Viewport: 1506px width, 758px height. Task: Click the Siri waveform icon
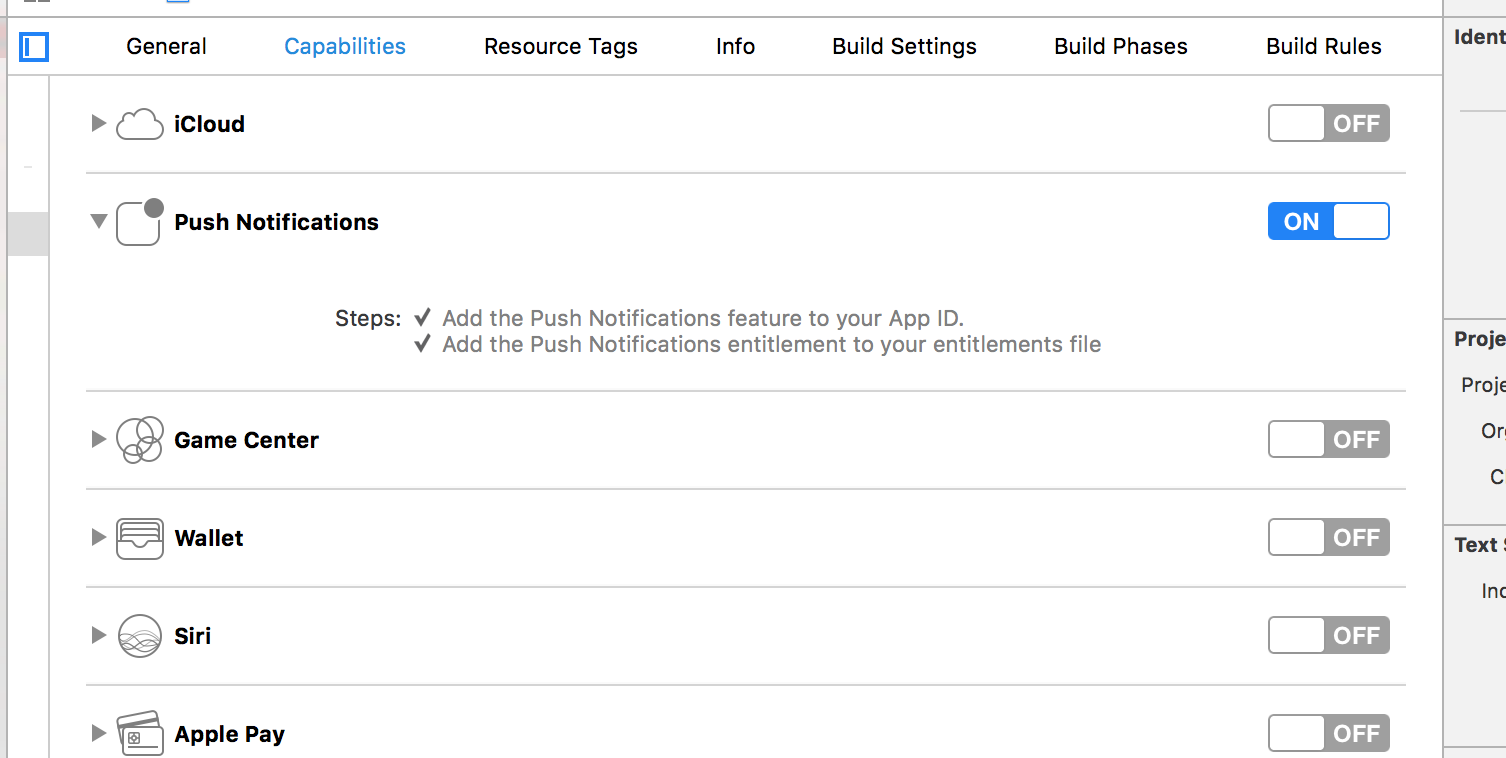pyautogui.click(x=140, y=635)
